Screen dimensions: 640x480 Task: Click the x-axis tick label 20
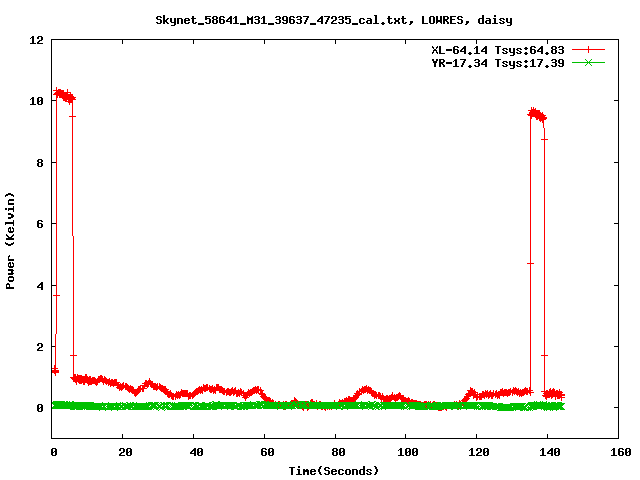coord(125,452)
